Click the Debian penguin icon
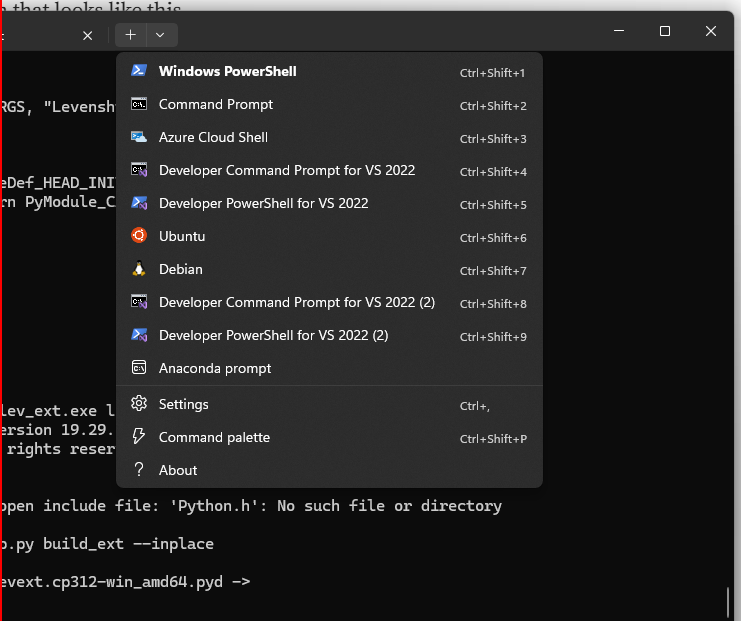The width and height of the screenshot is (741, 621). click(x=139, y=268)
